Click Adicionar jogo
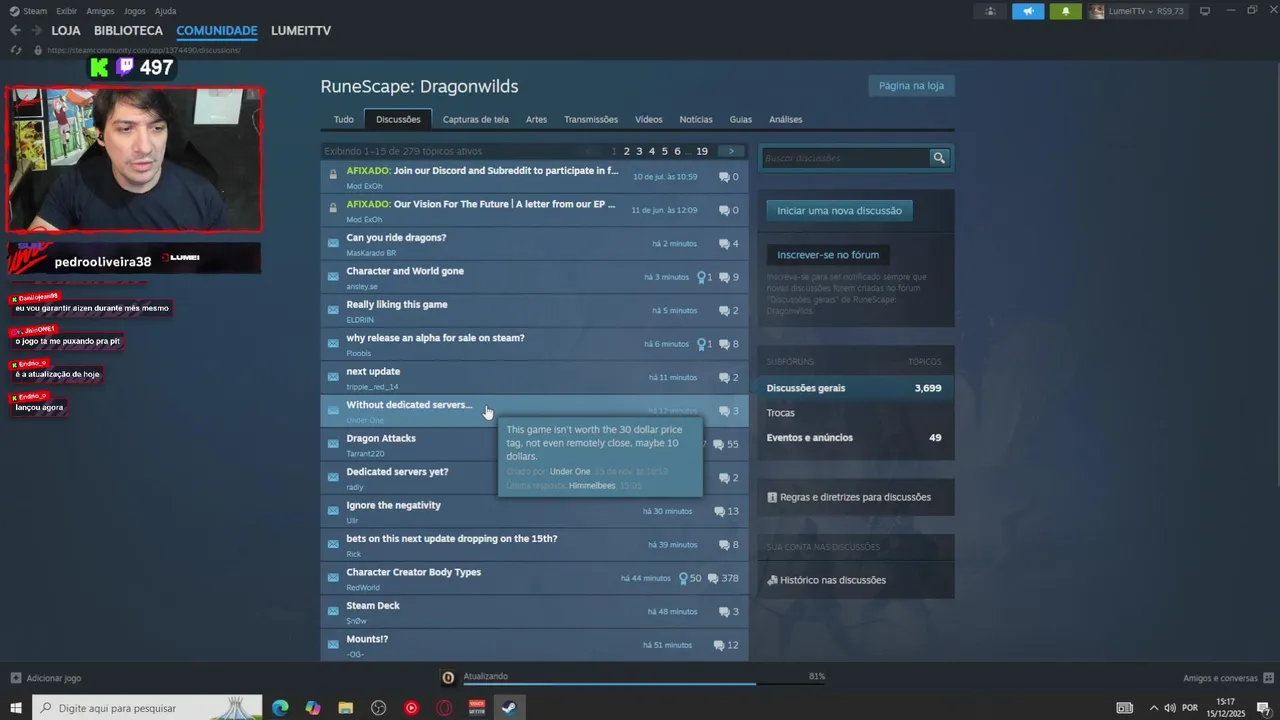 pyautogui.click(x=46, y=678)
